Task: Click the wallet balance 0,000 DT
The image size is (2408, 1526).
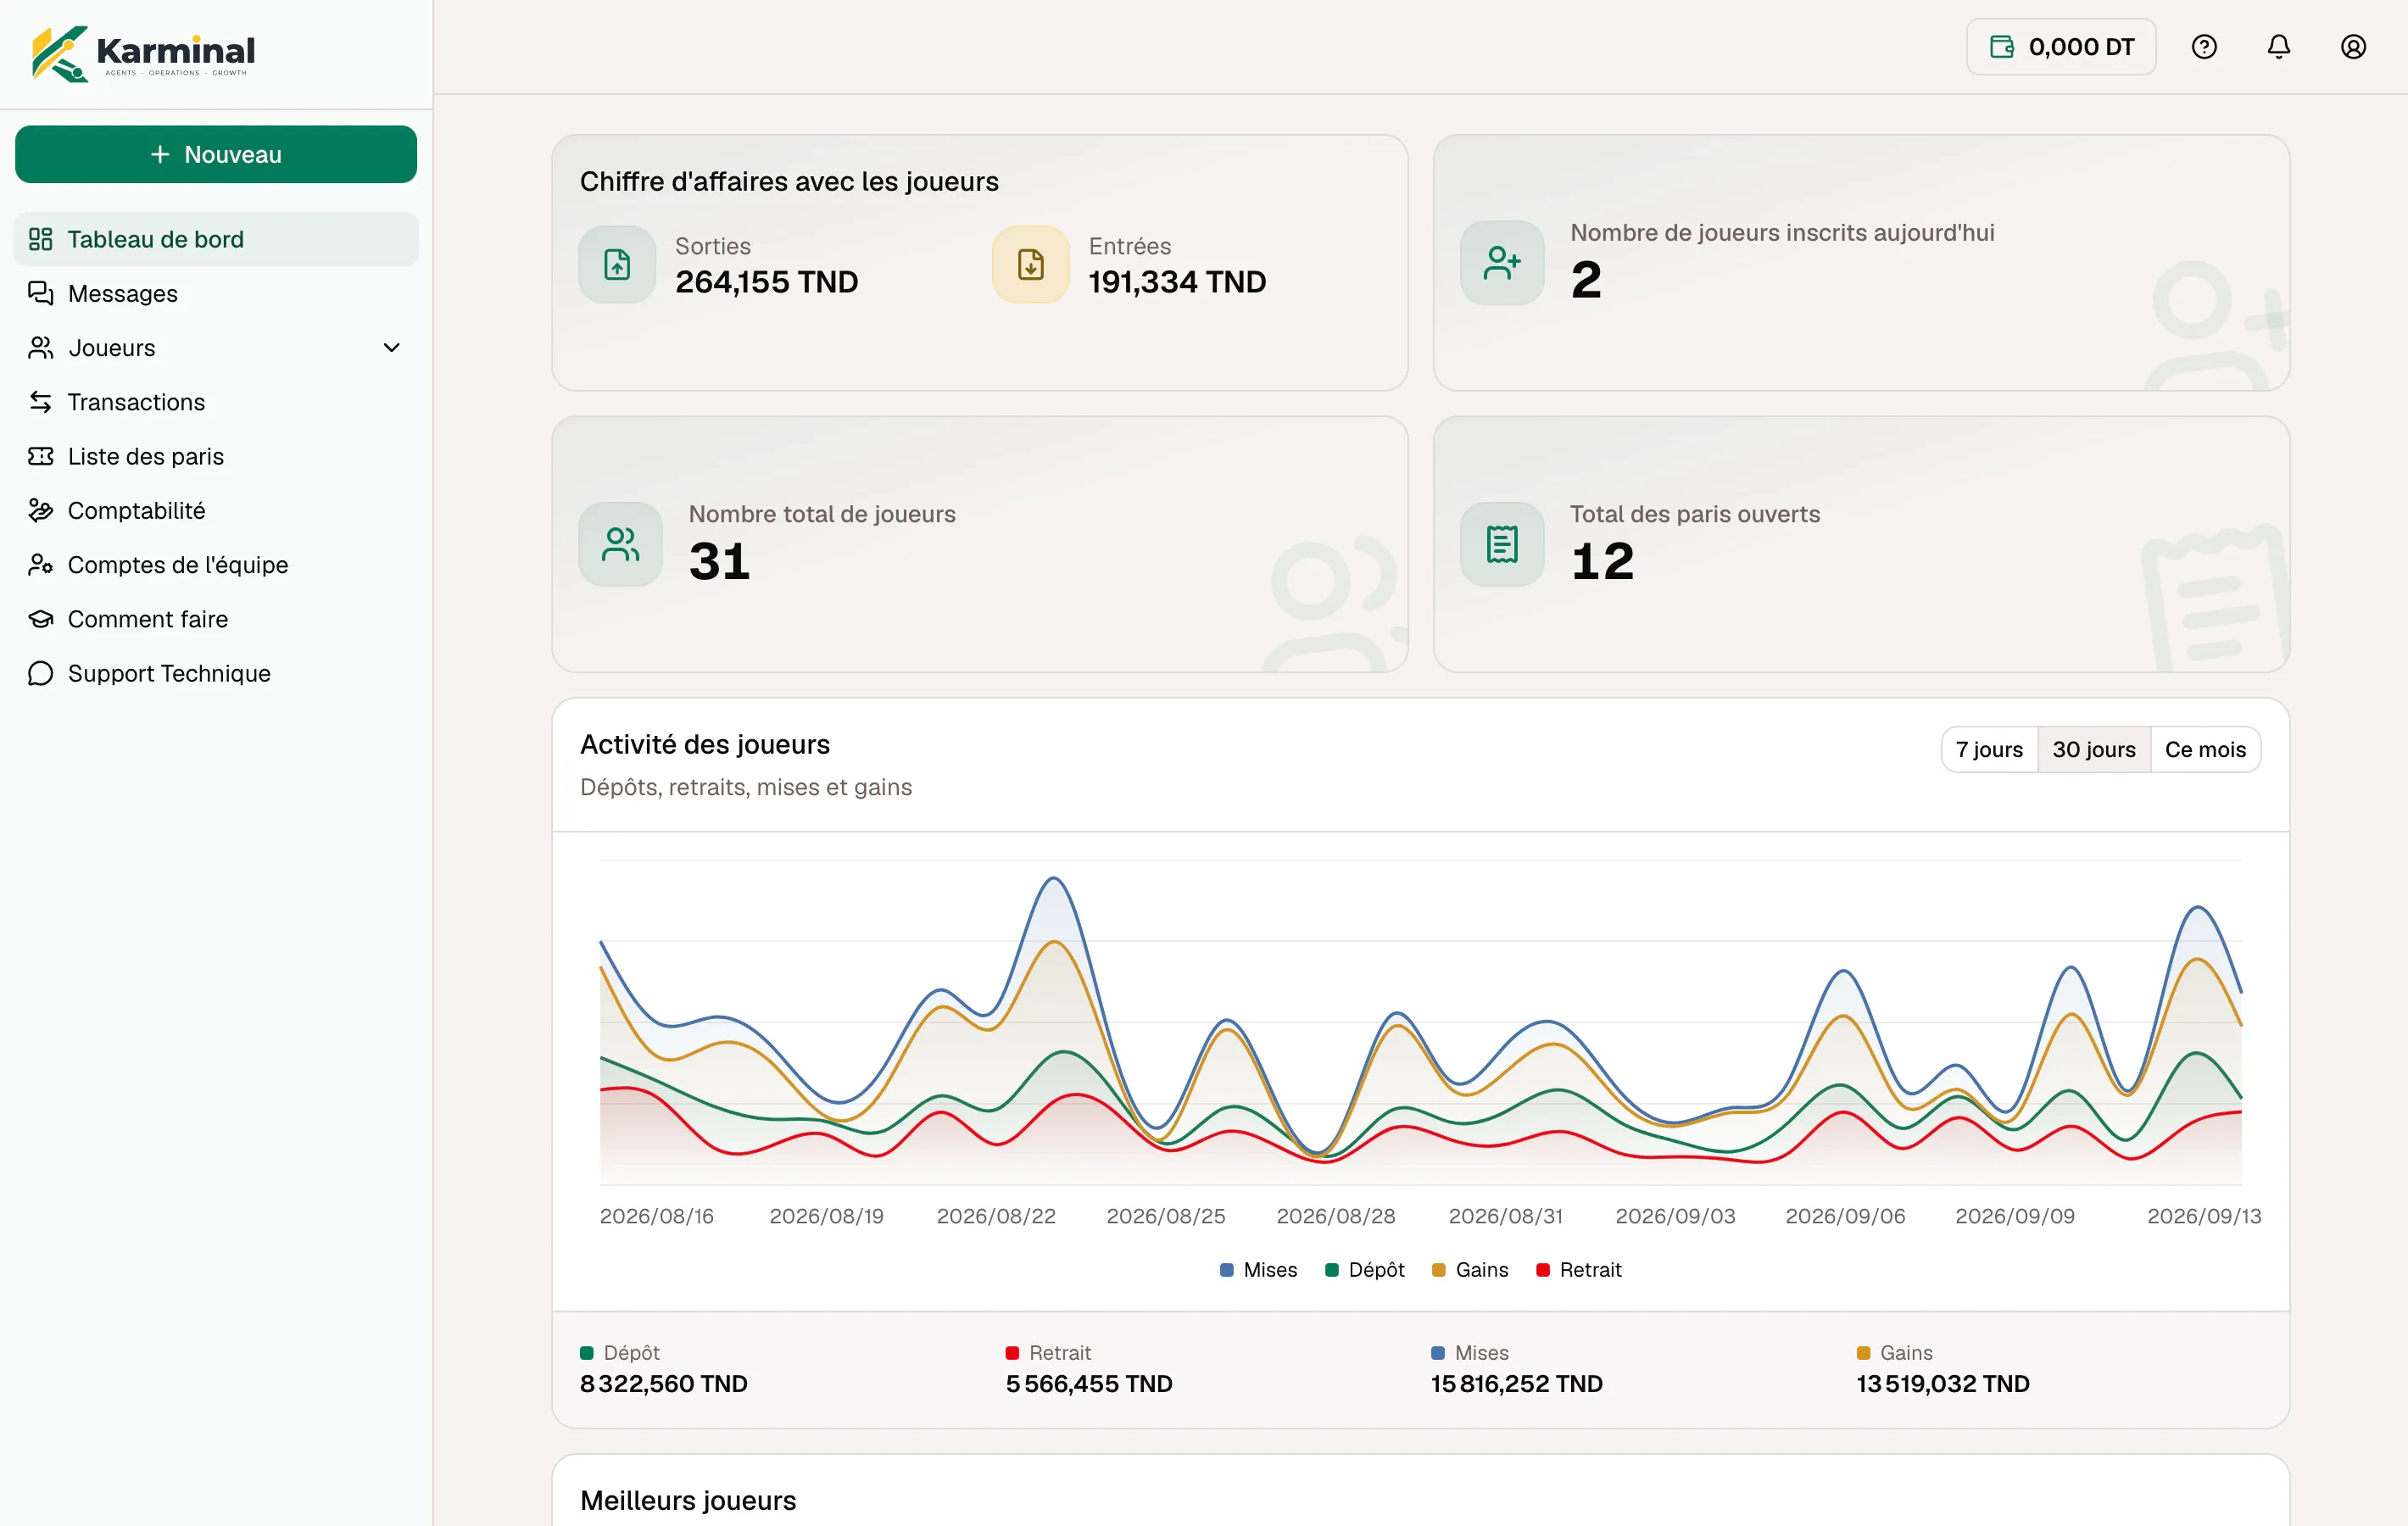Action: tap(2060, 47)
